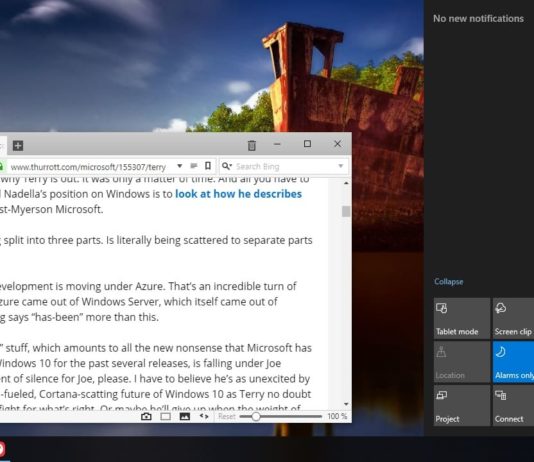
Task: Adjust the page zoom slider
Action: coord(280,416)
